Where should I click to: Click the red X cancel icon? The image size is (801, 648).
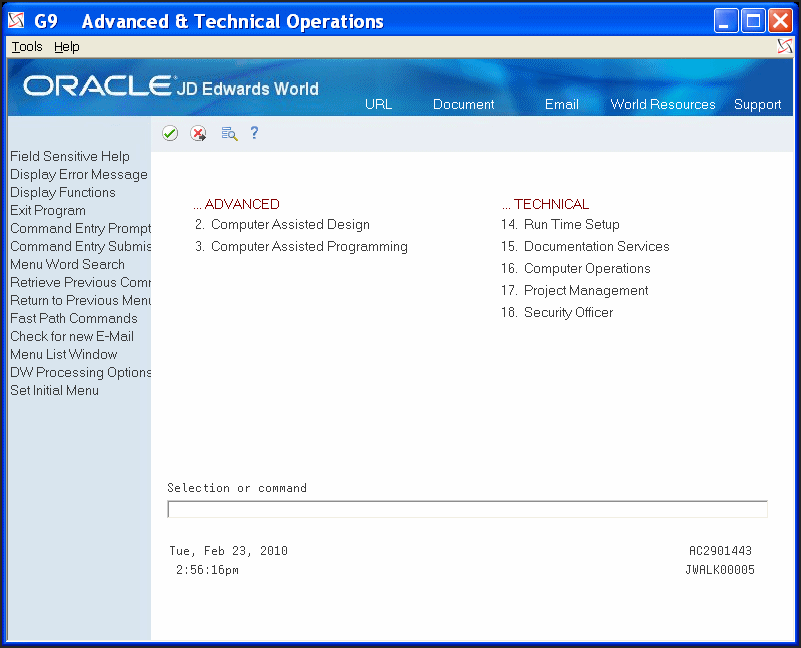pyautogui.click(x=198, y=133)
